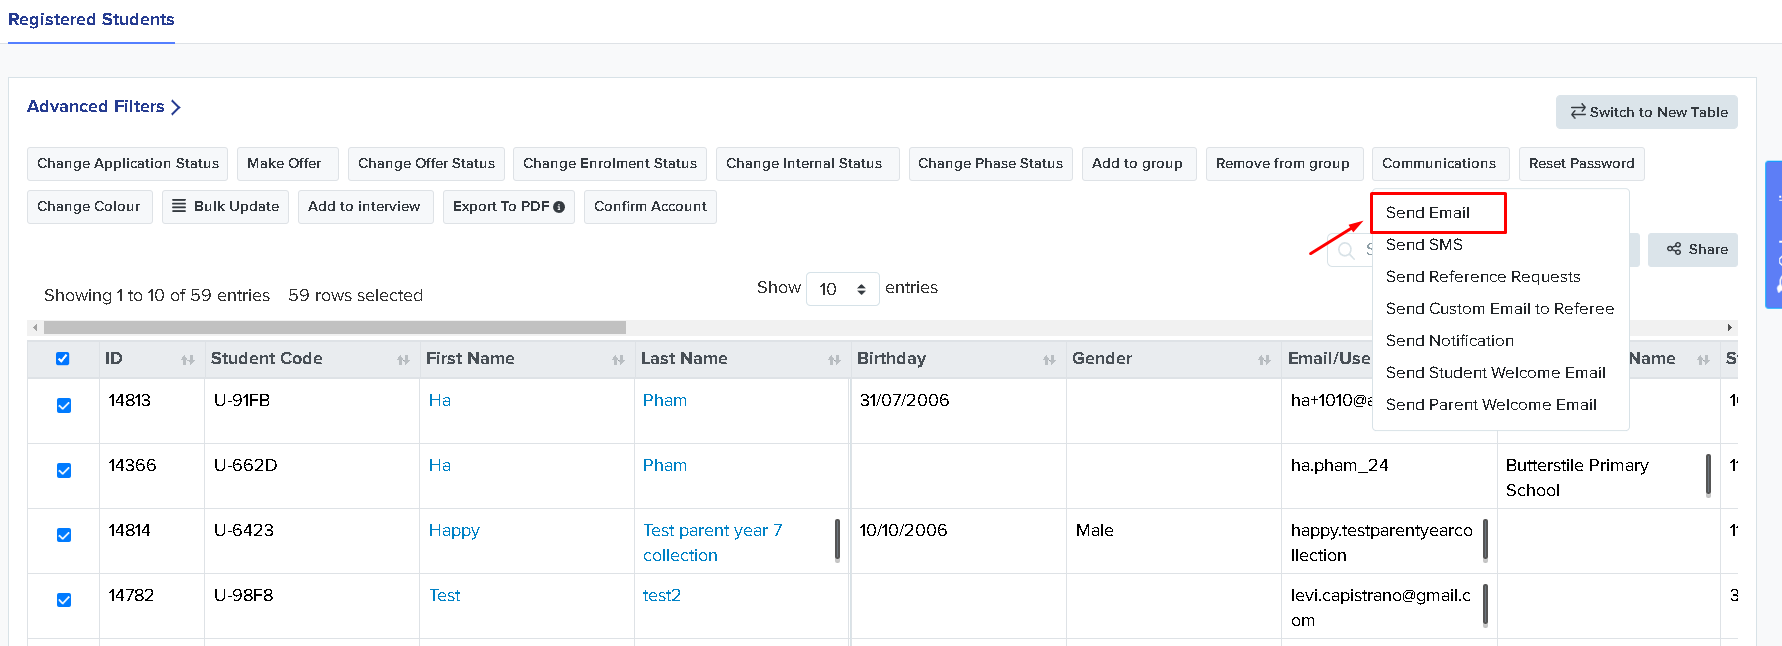Open first name Happy link

pos(454,531)
